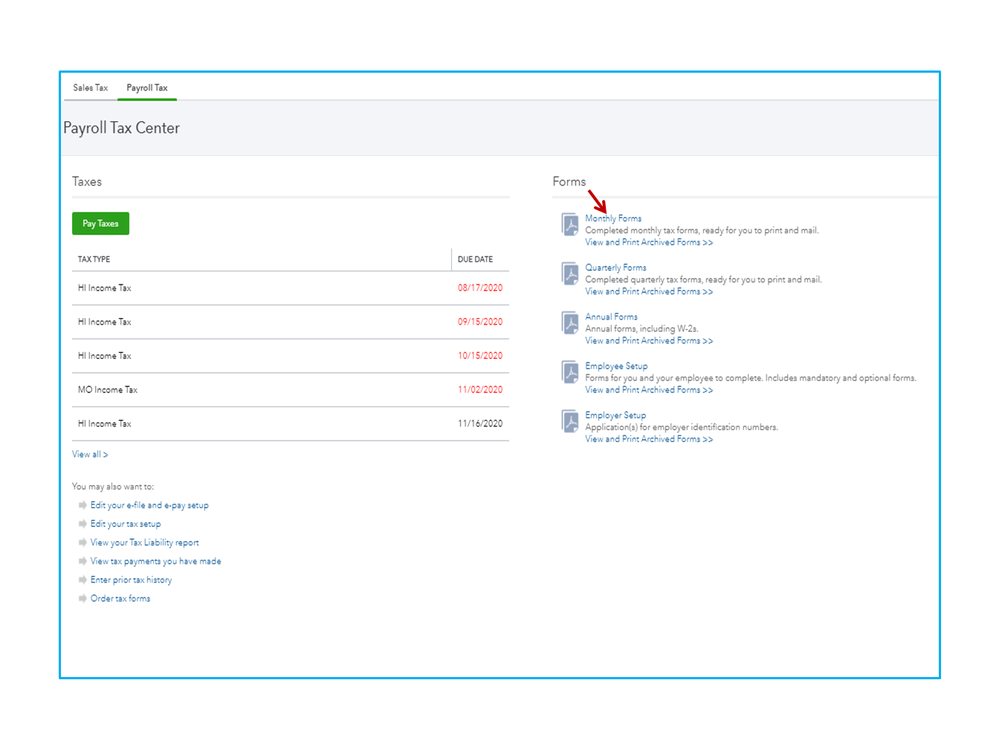Click the Annual Forms PDF icon
The image size is (999, 749).
pos(570,323)
